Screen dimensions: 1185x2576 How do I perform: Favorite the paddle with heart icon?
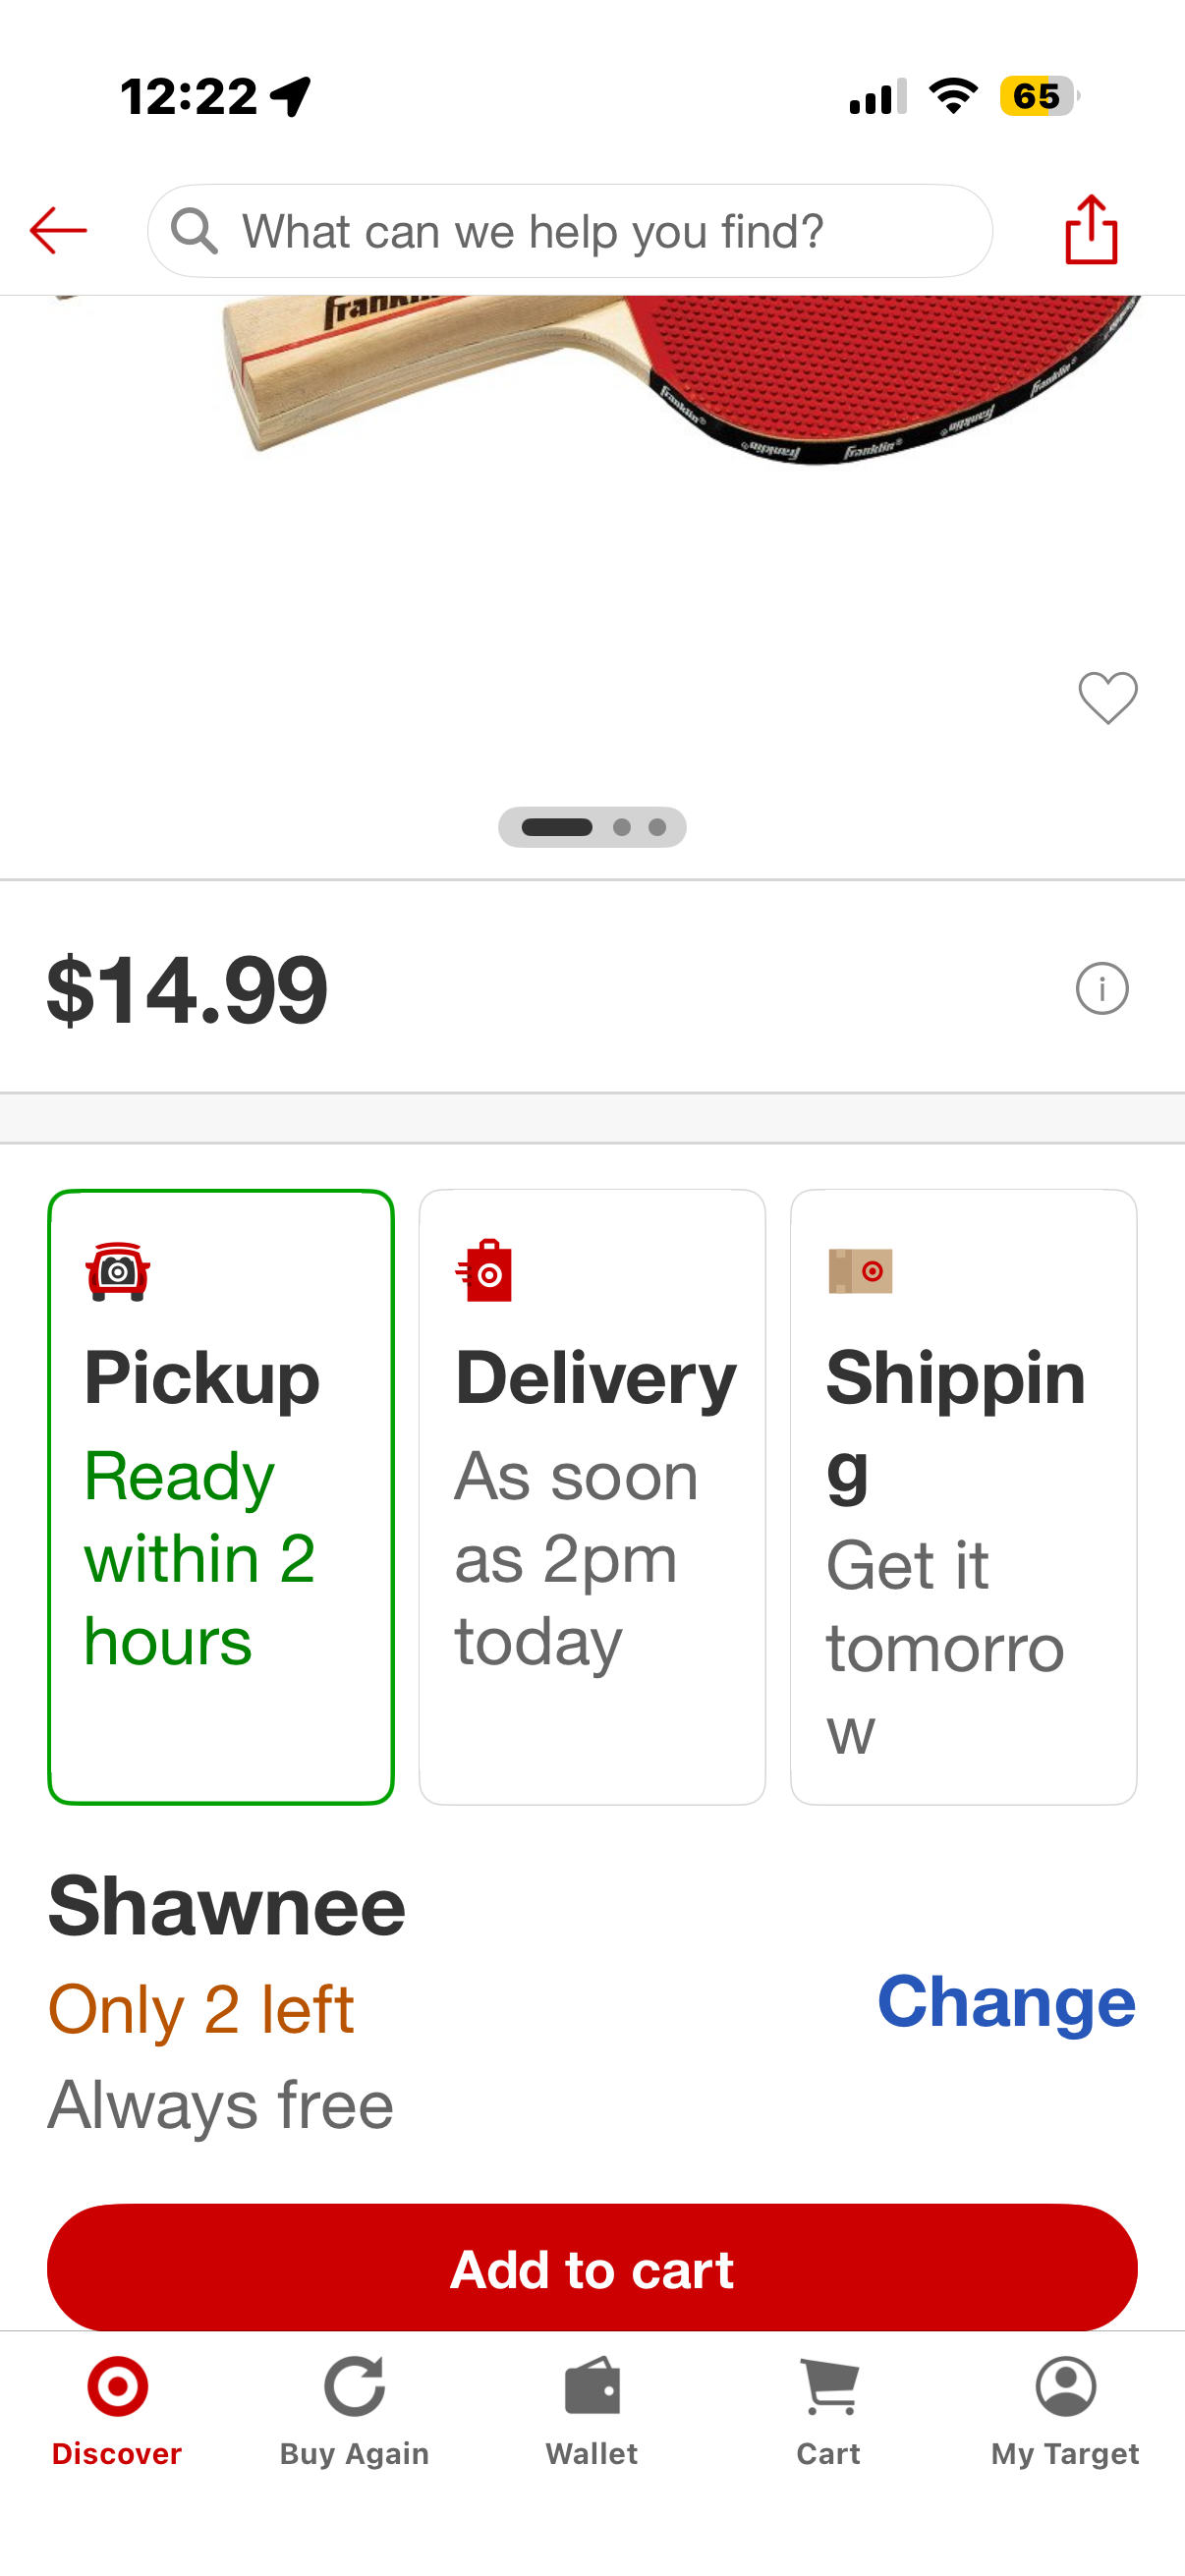click(1108, 697)
